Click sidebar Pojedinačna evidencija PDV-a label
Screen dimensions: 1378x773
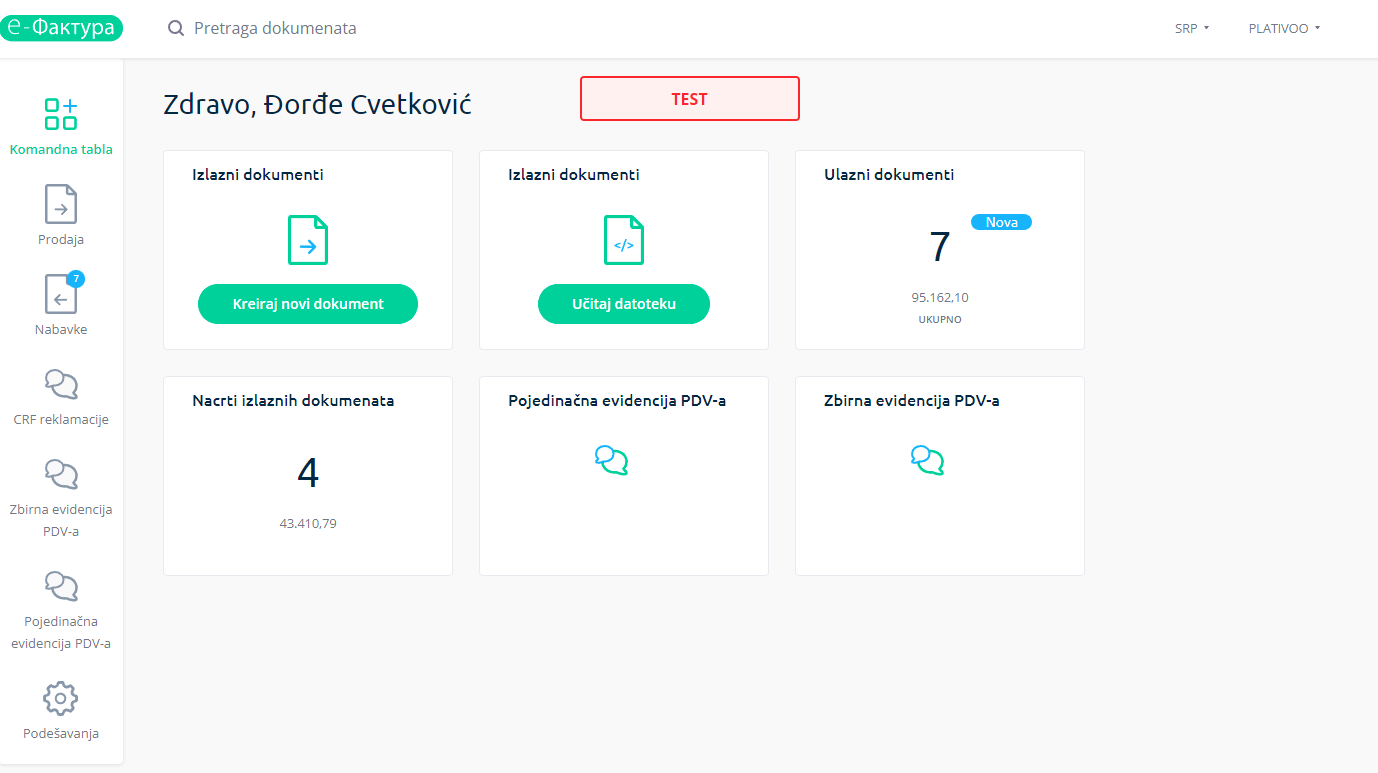pyautogui.click(x=61, y=632)
